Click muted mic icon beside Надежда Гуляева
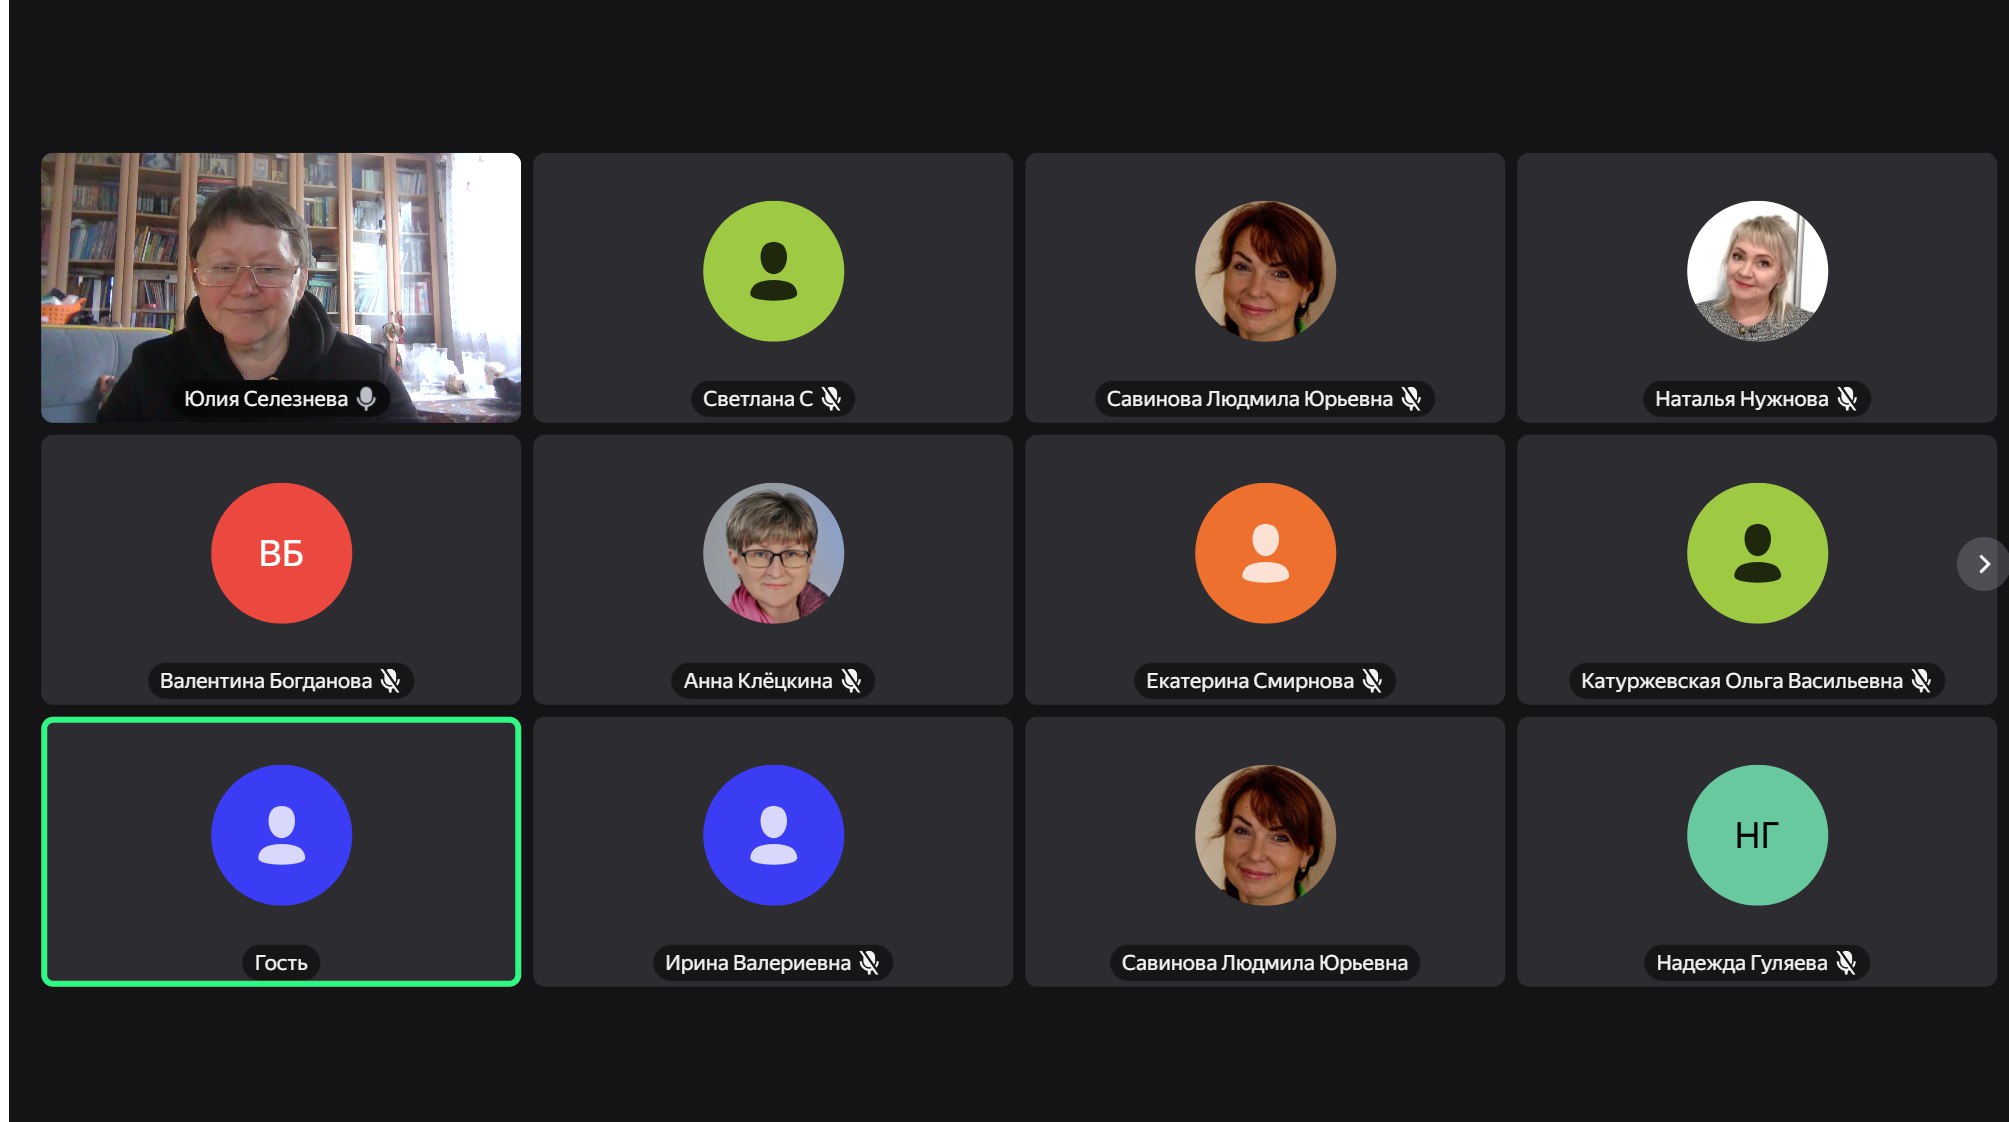Screen dimensions: 2009x1122 [1846, 962]
